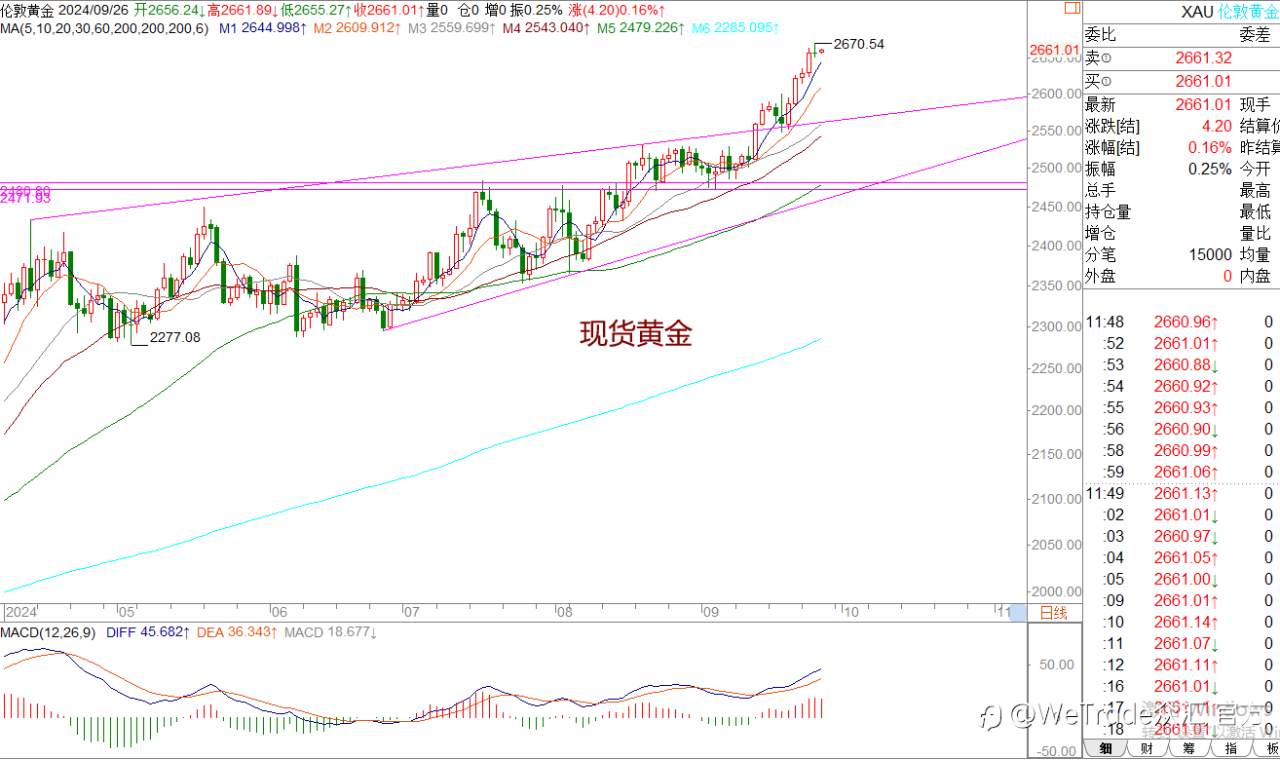This screenshot has height=760, width=1280.
Task: Select the :03 tick row 2660.97
Action: tap(1181, 537)
